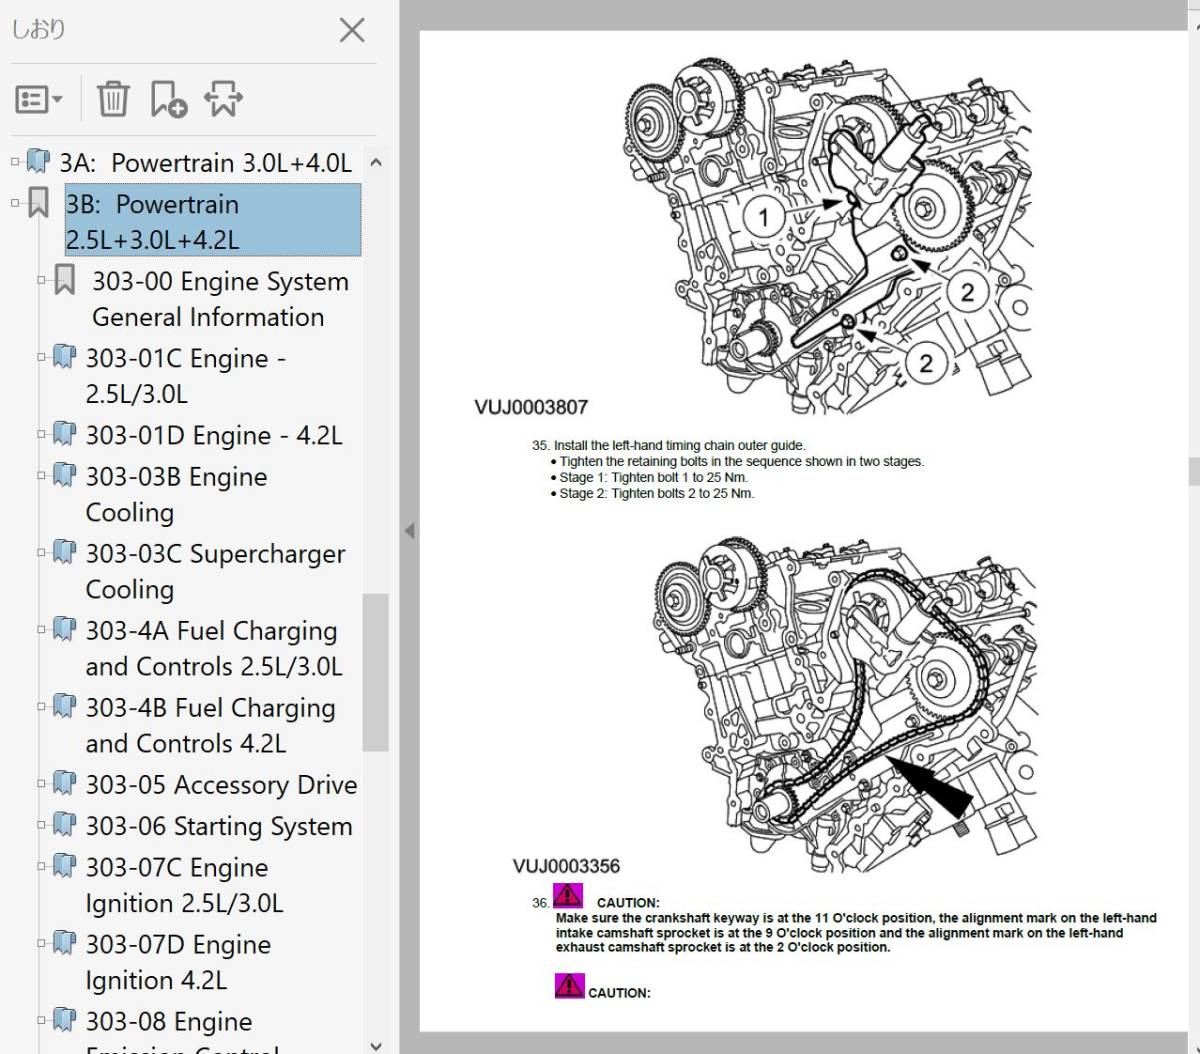Go to 303-01C Engine - 2.5L/3.0L
The image size is (1200, 1054).
coord(185,376)
